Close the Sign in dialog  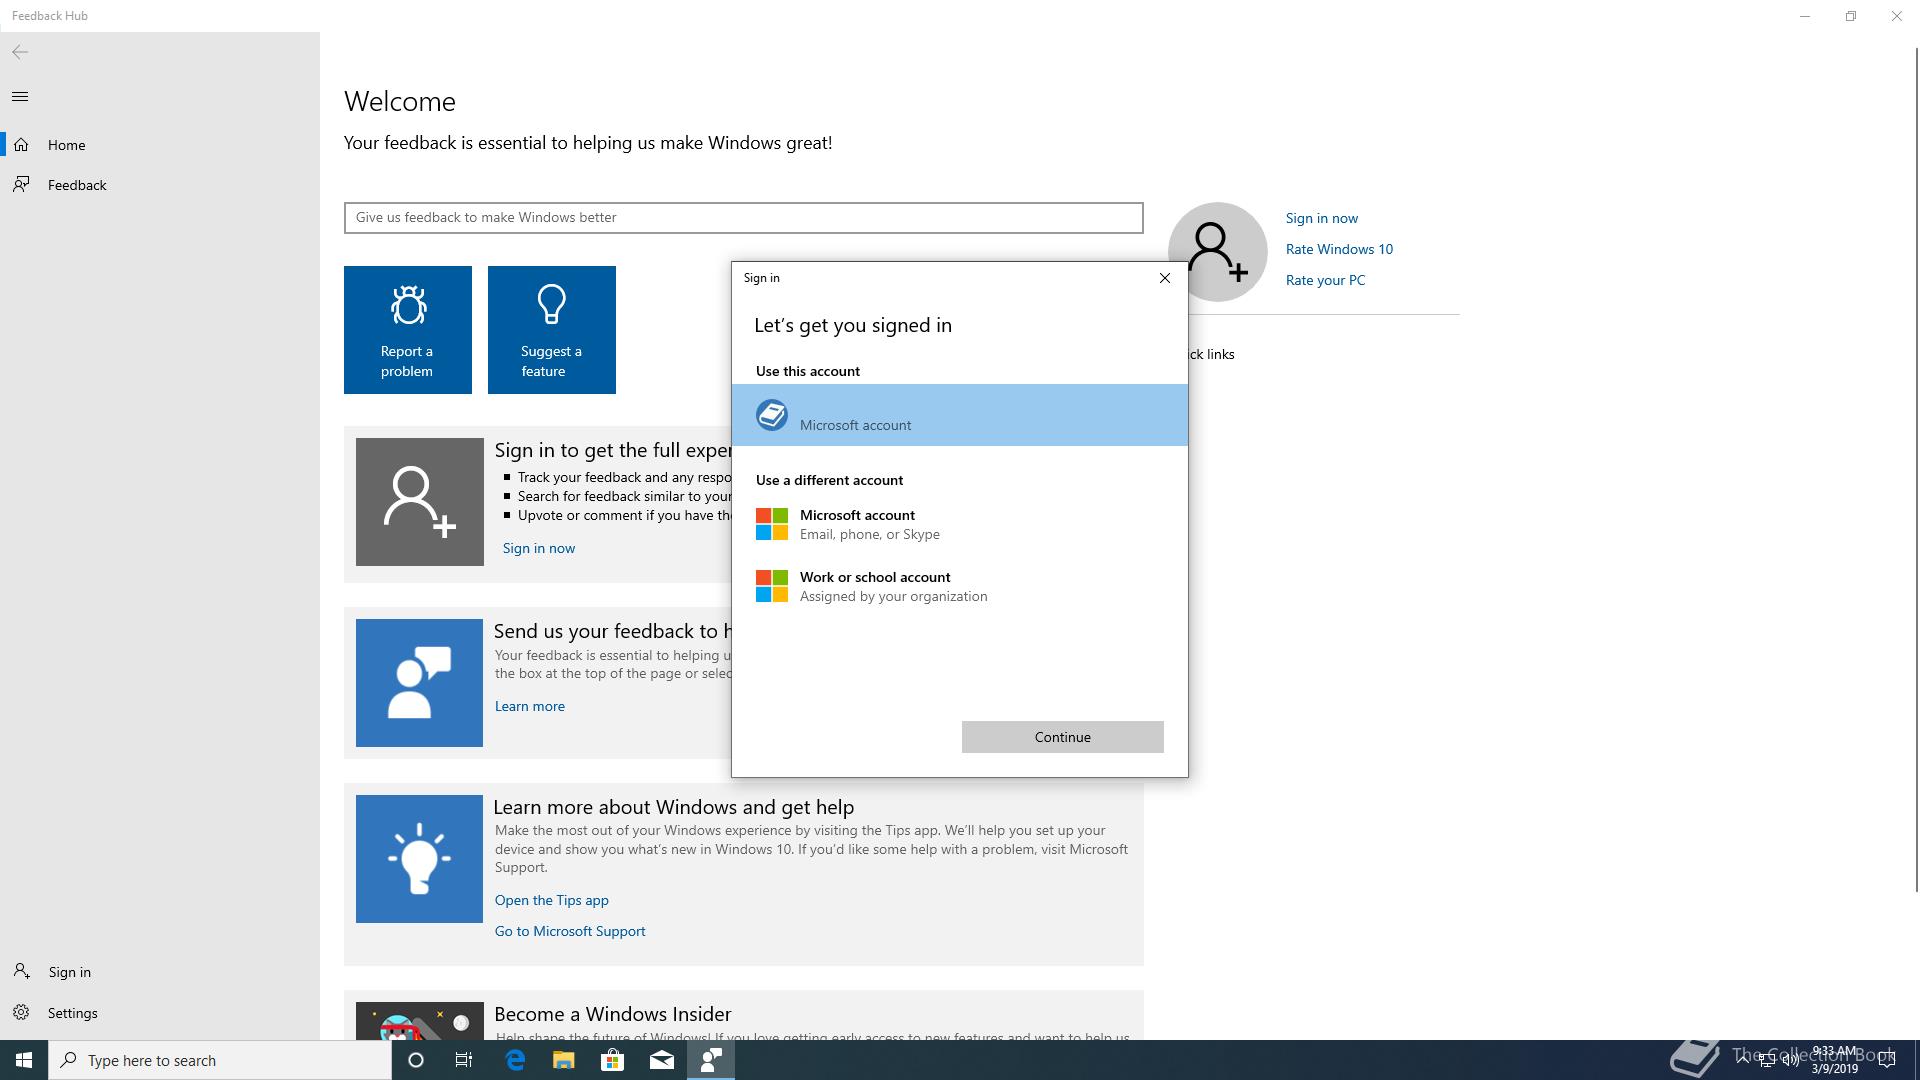point(1164,278)
